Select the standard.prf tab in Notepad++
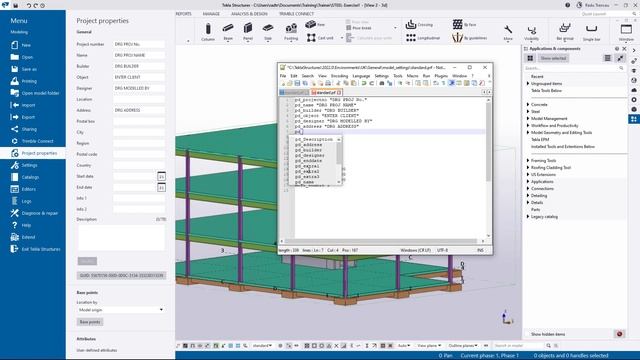 [x=326, y=93]
